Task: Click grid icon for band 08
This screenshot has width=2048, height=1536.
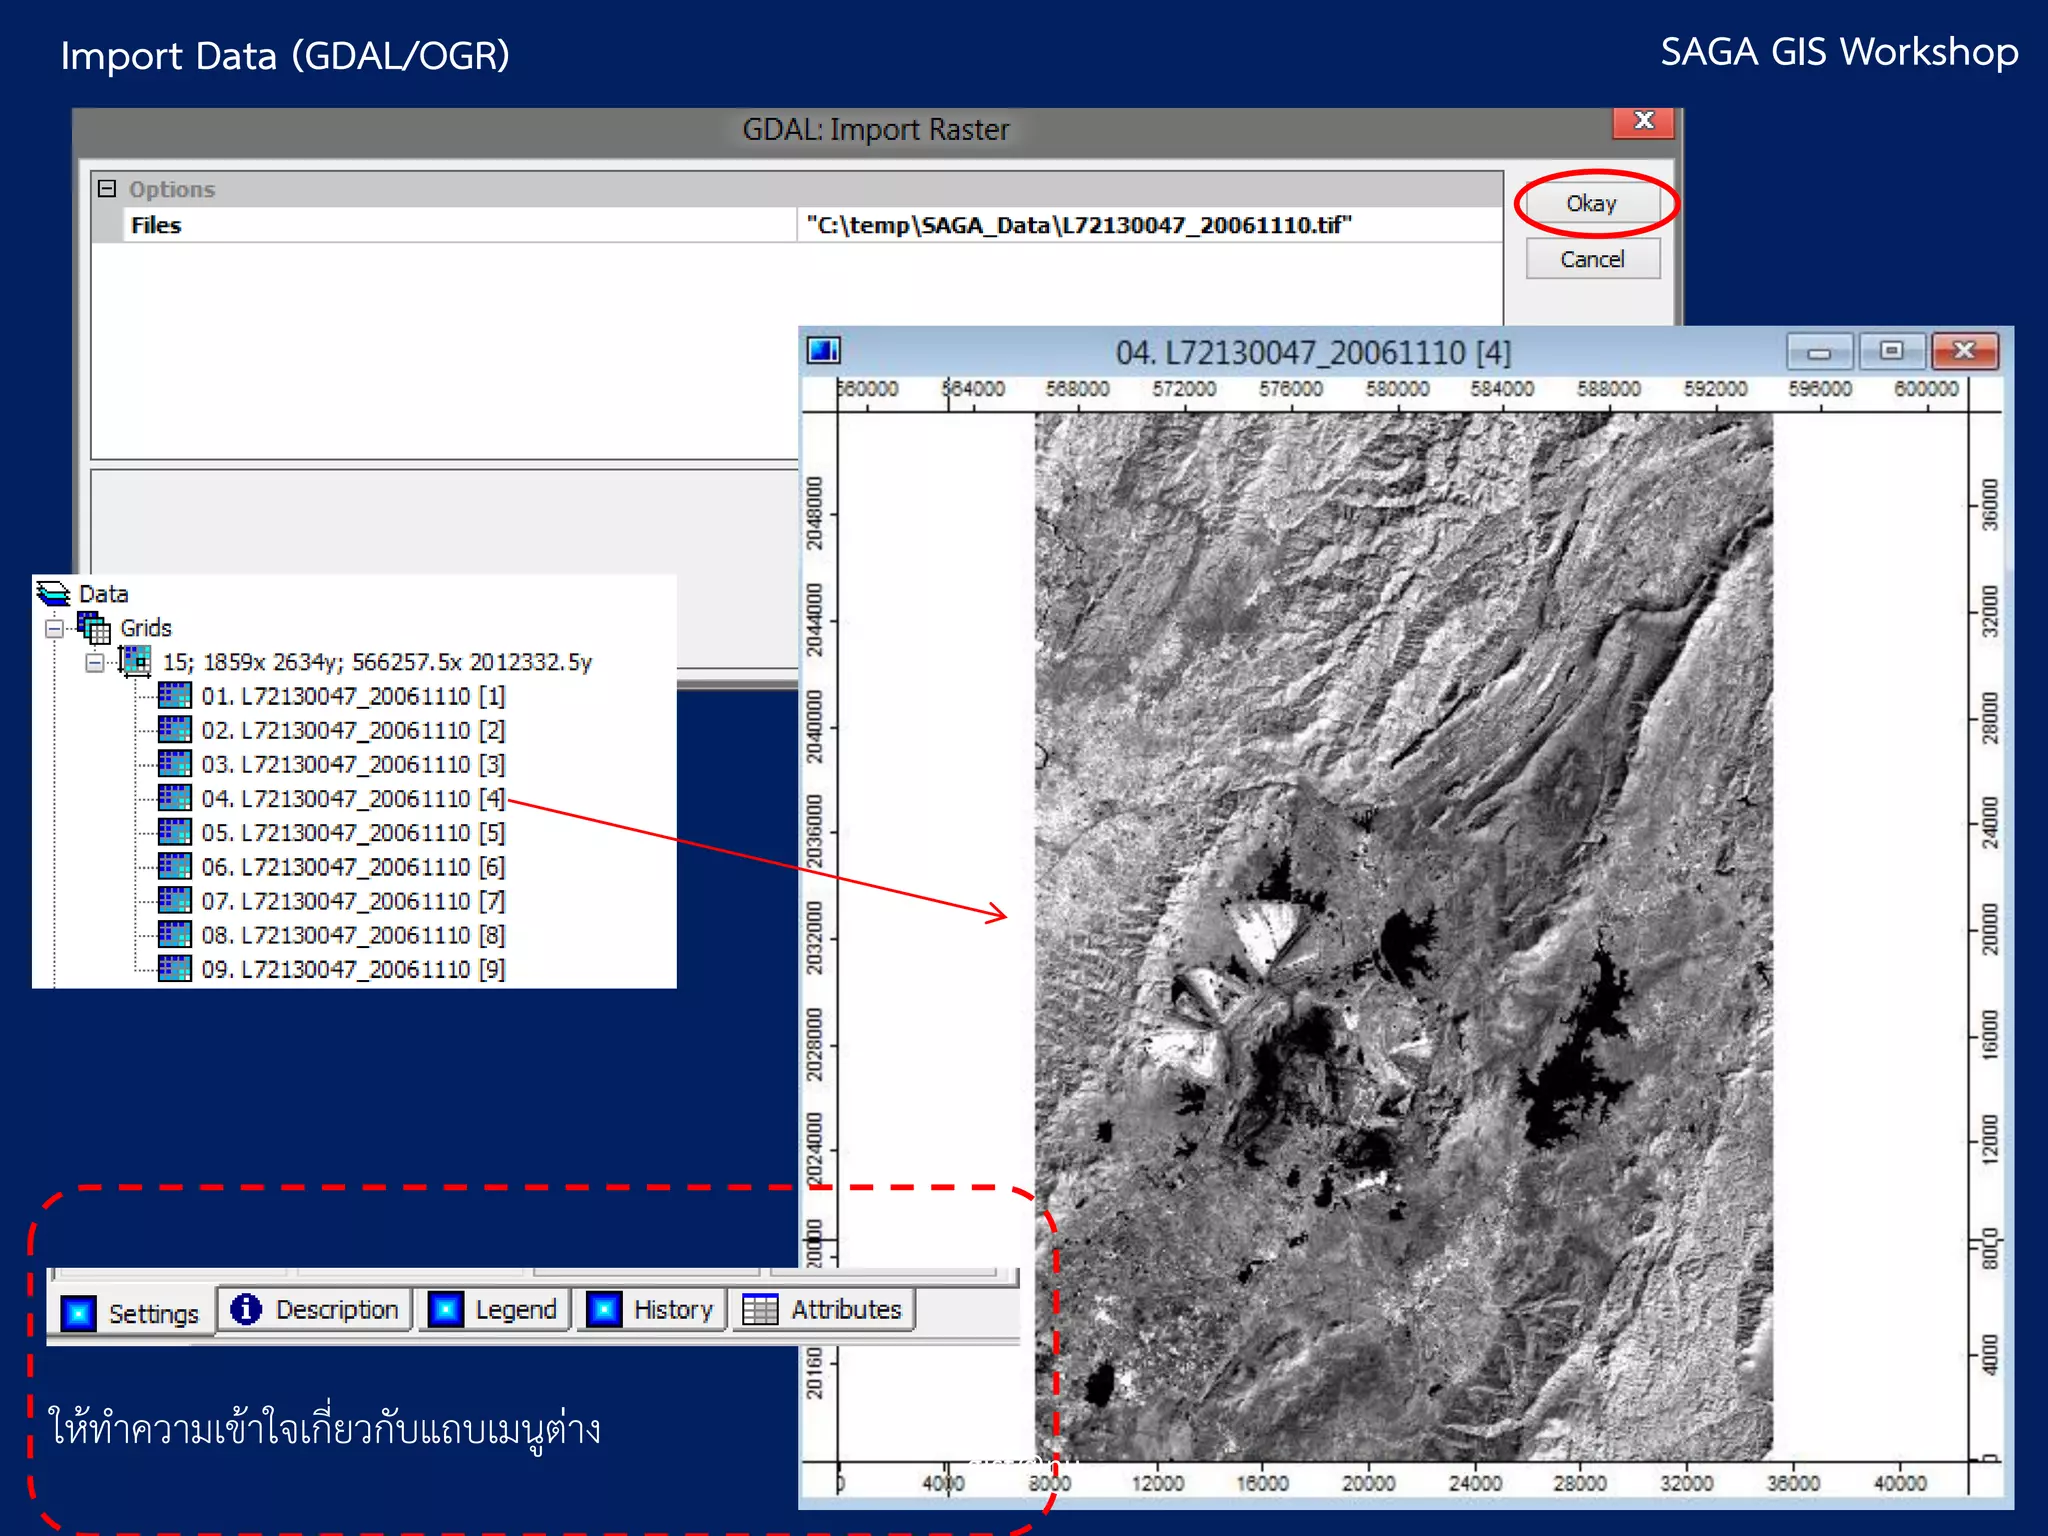Action: pos(175,934)
